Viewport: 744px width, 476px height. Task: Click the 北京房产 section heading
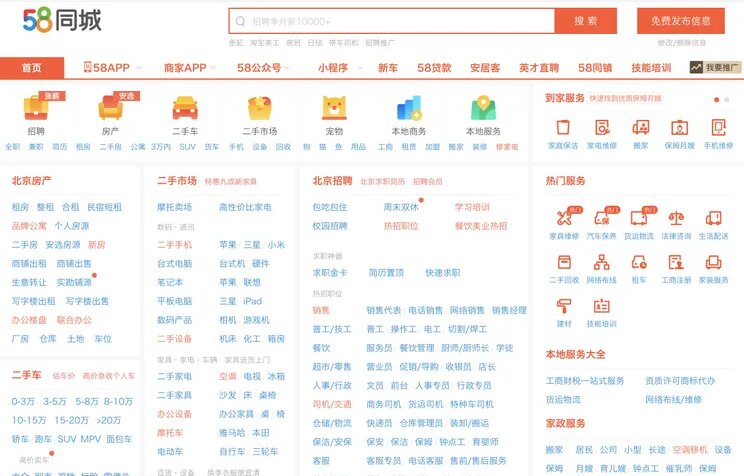coord(31,181)
